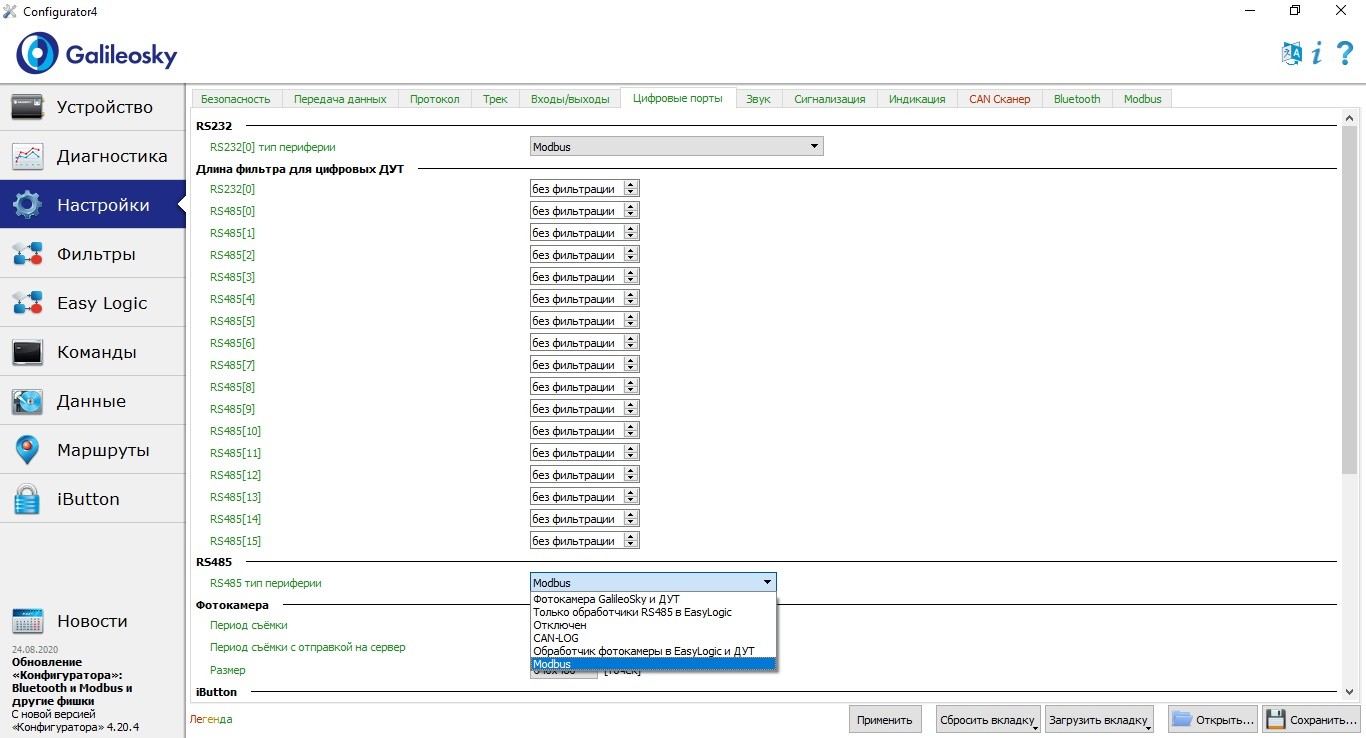Open the info 'i' icon
This screenshot has width=1366, height=738.
(1317, 54)
